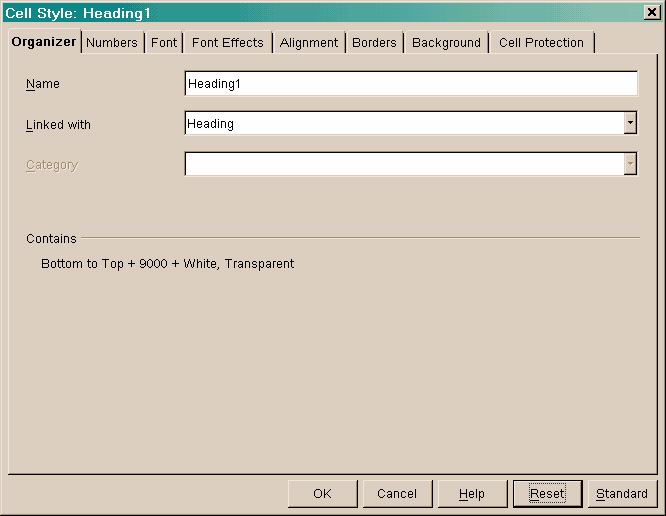Switch to the Organizer tab

[44, 42]
